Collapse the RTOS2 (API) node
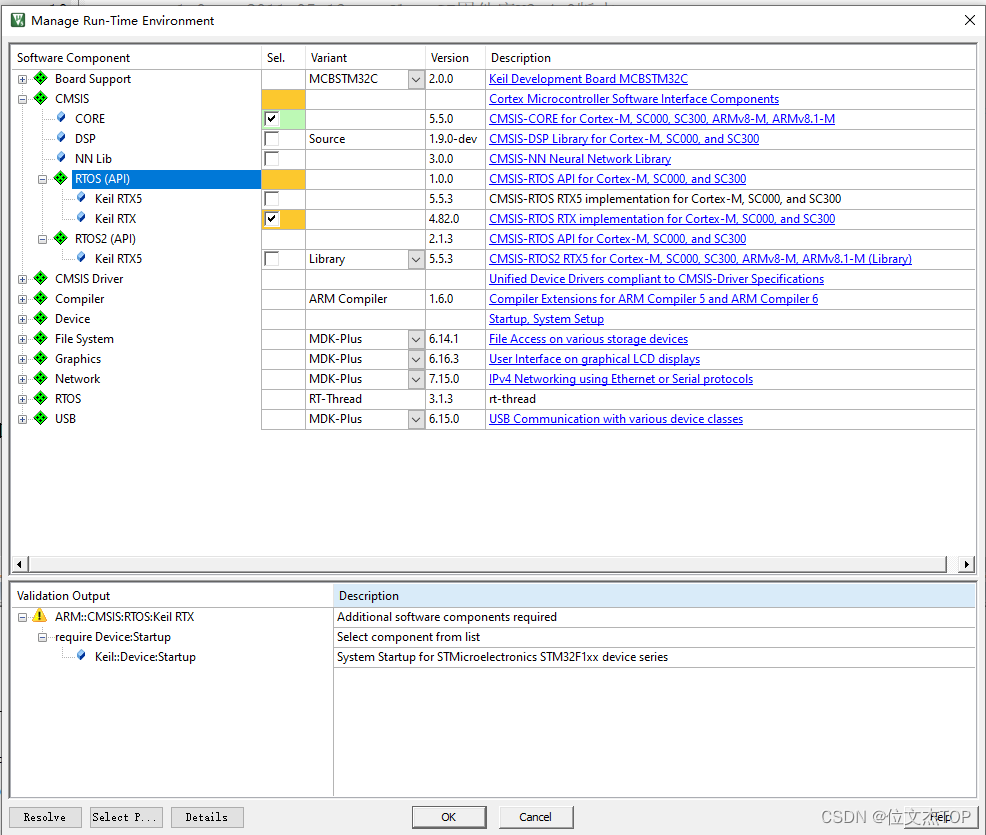986x835 pixels. pos(43,239)
